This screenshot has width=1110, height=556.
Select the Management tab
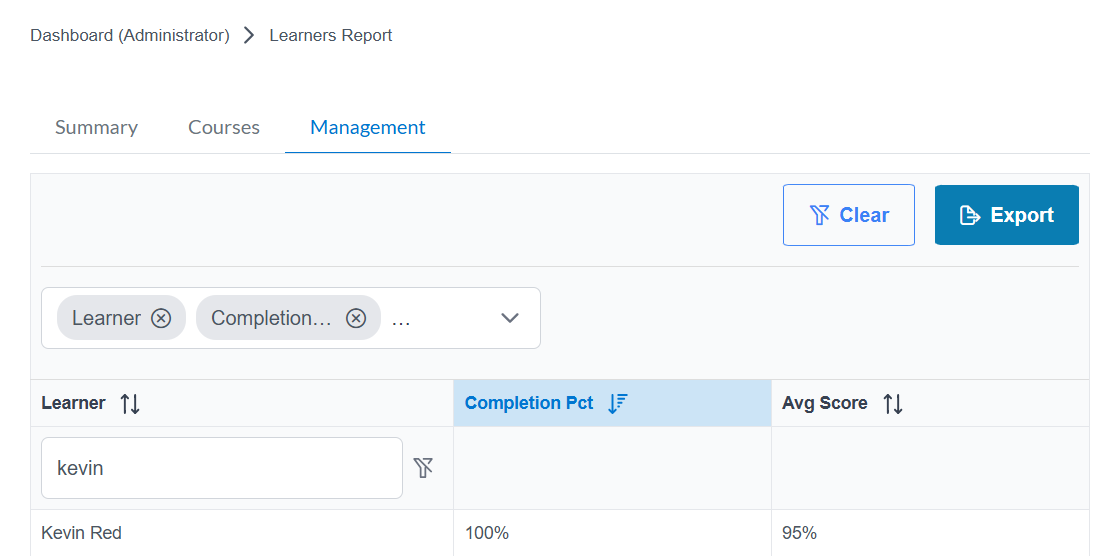(368, 128)
